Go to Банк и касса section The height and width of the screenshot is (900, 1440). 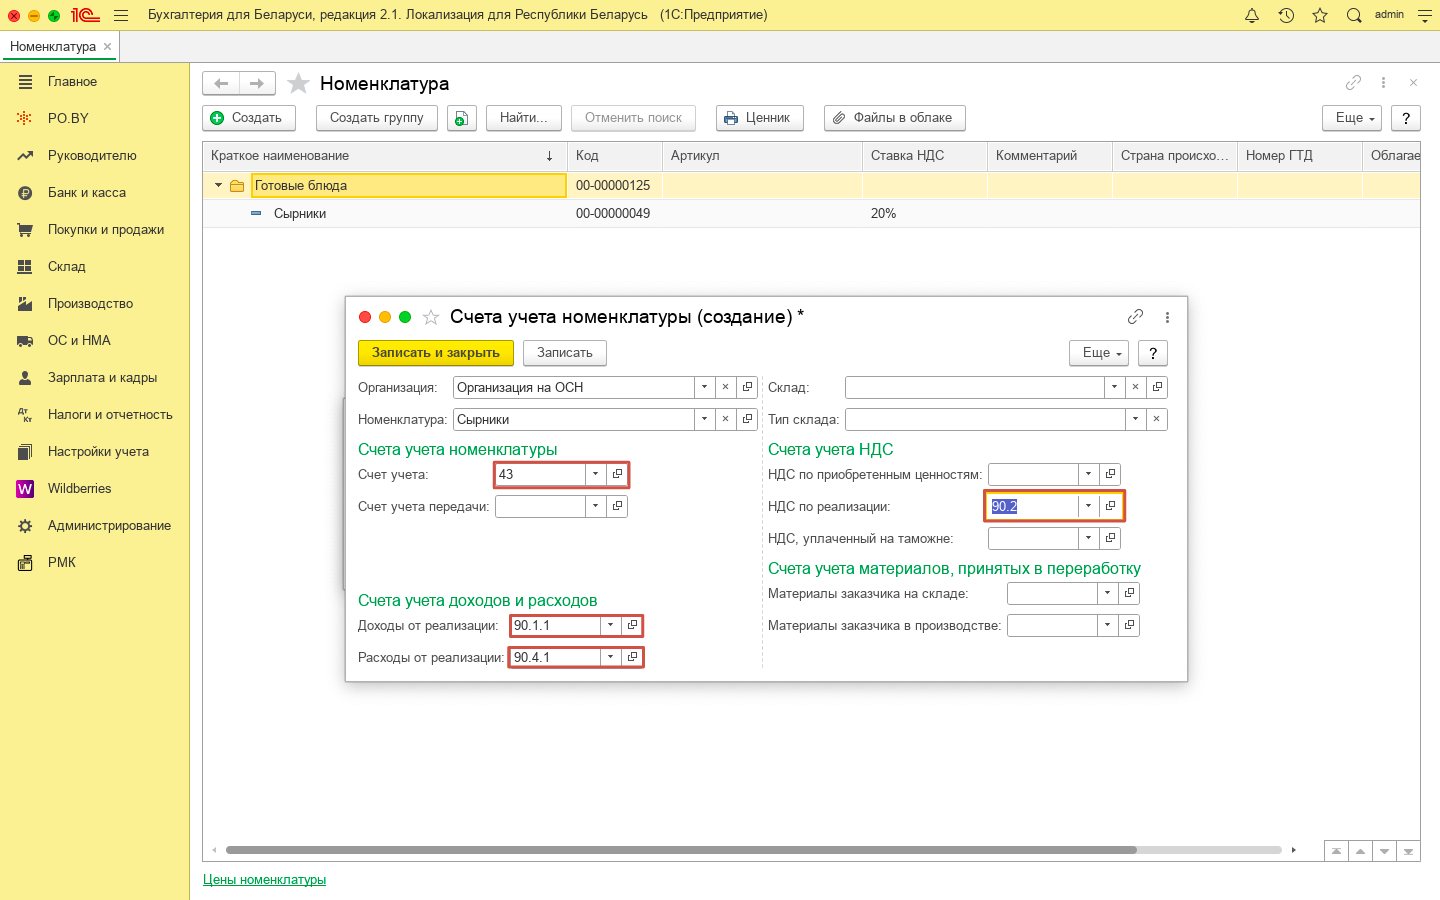86,192
